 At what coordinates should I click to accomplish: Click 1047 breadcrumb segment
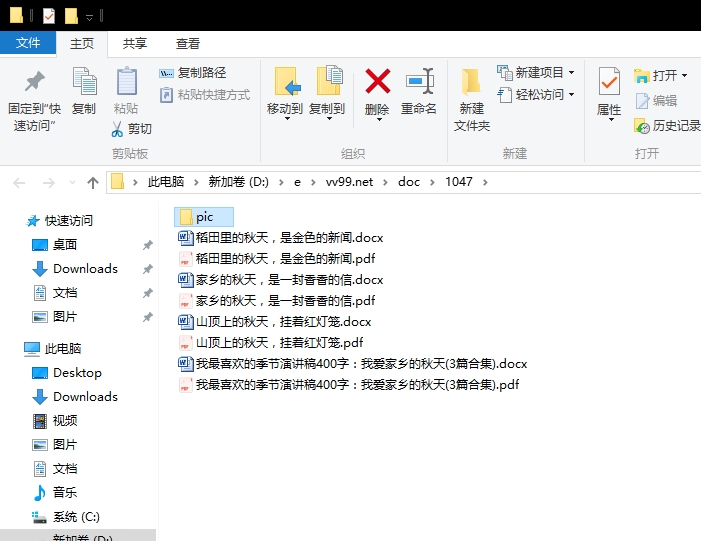[x=459, y=182]
